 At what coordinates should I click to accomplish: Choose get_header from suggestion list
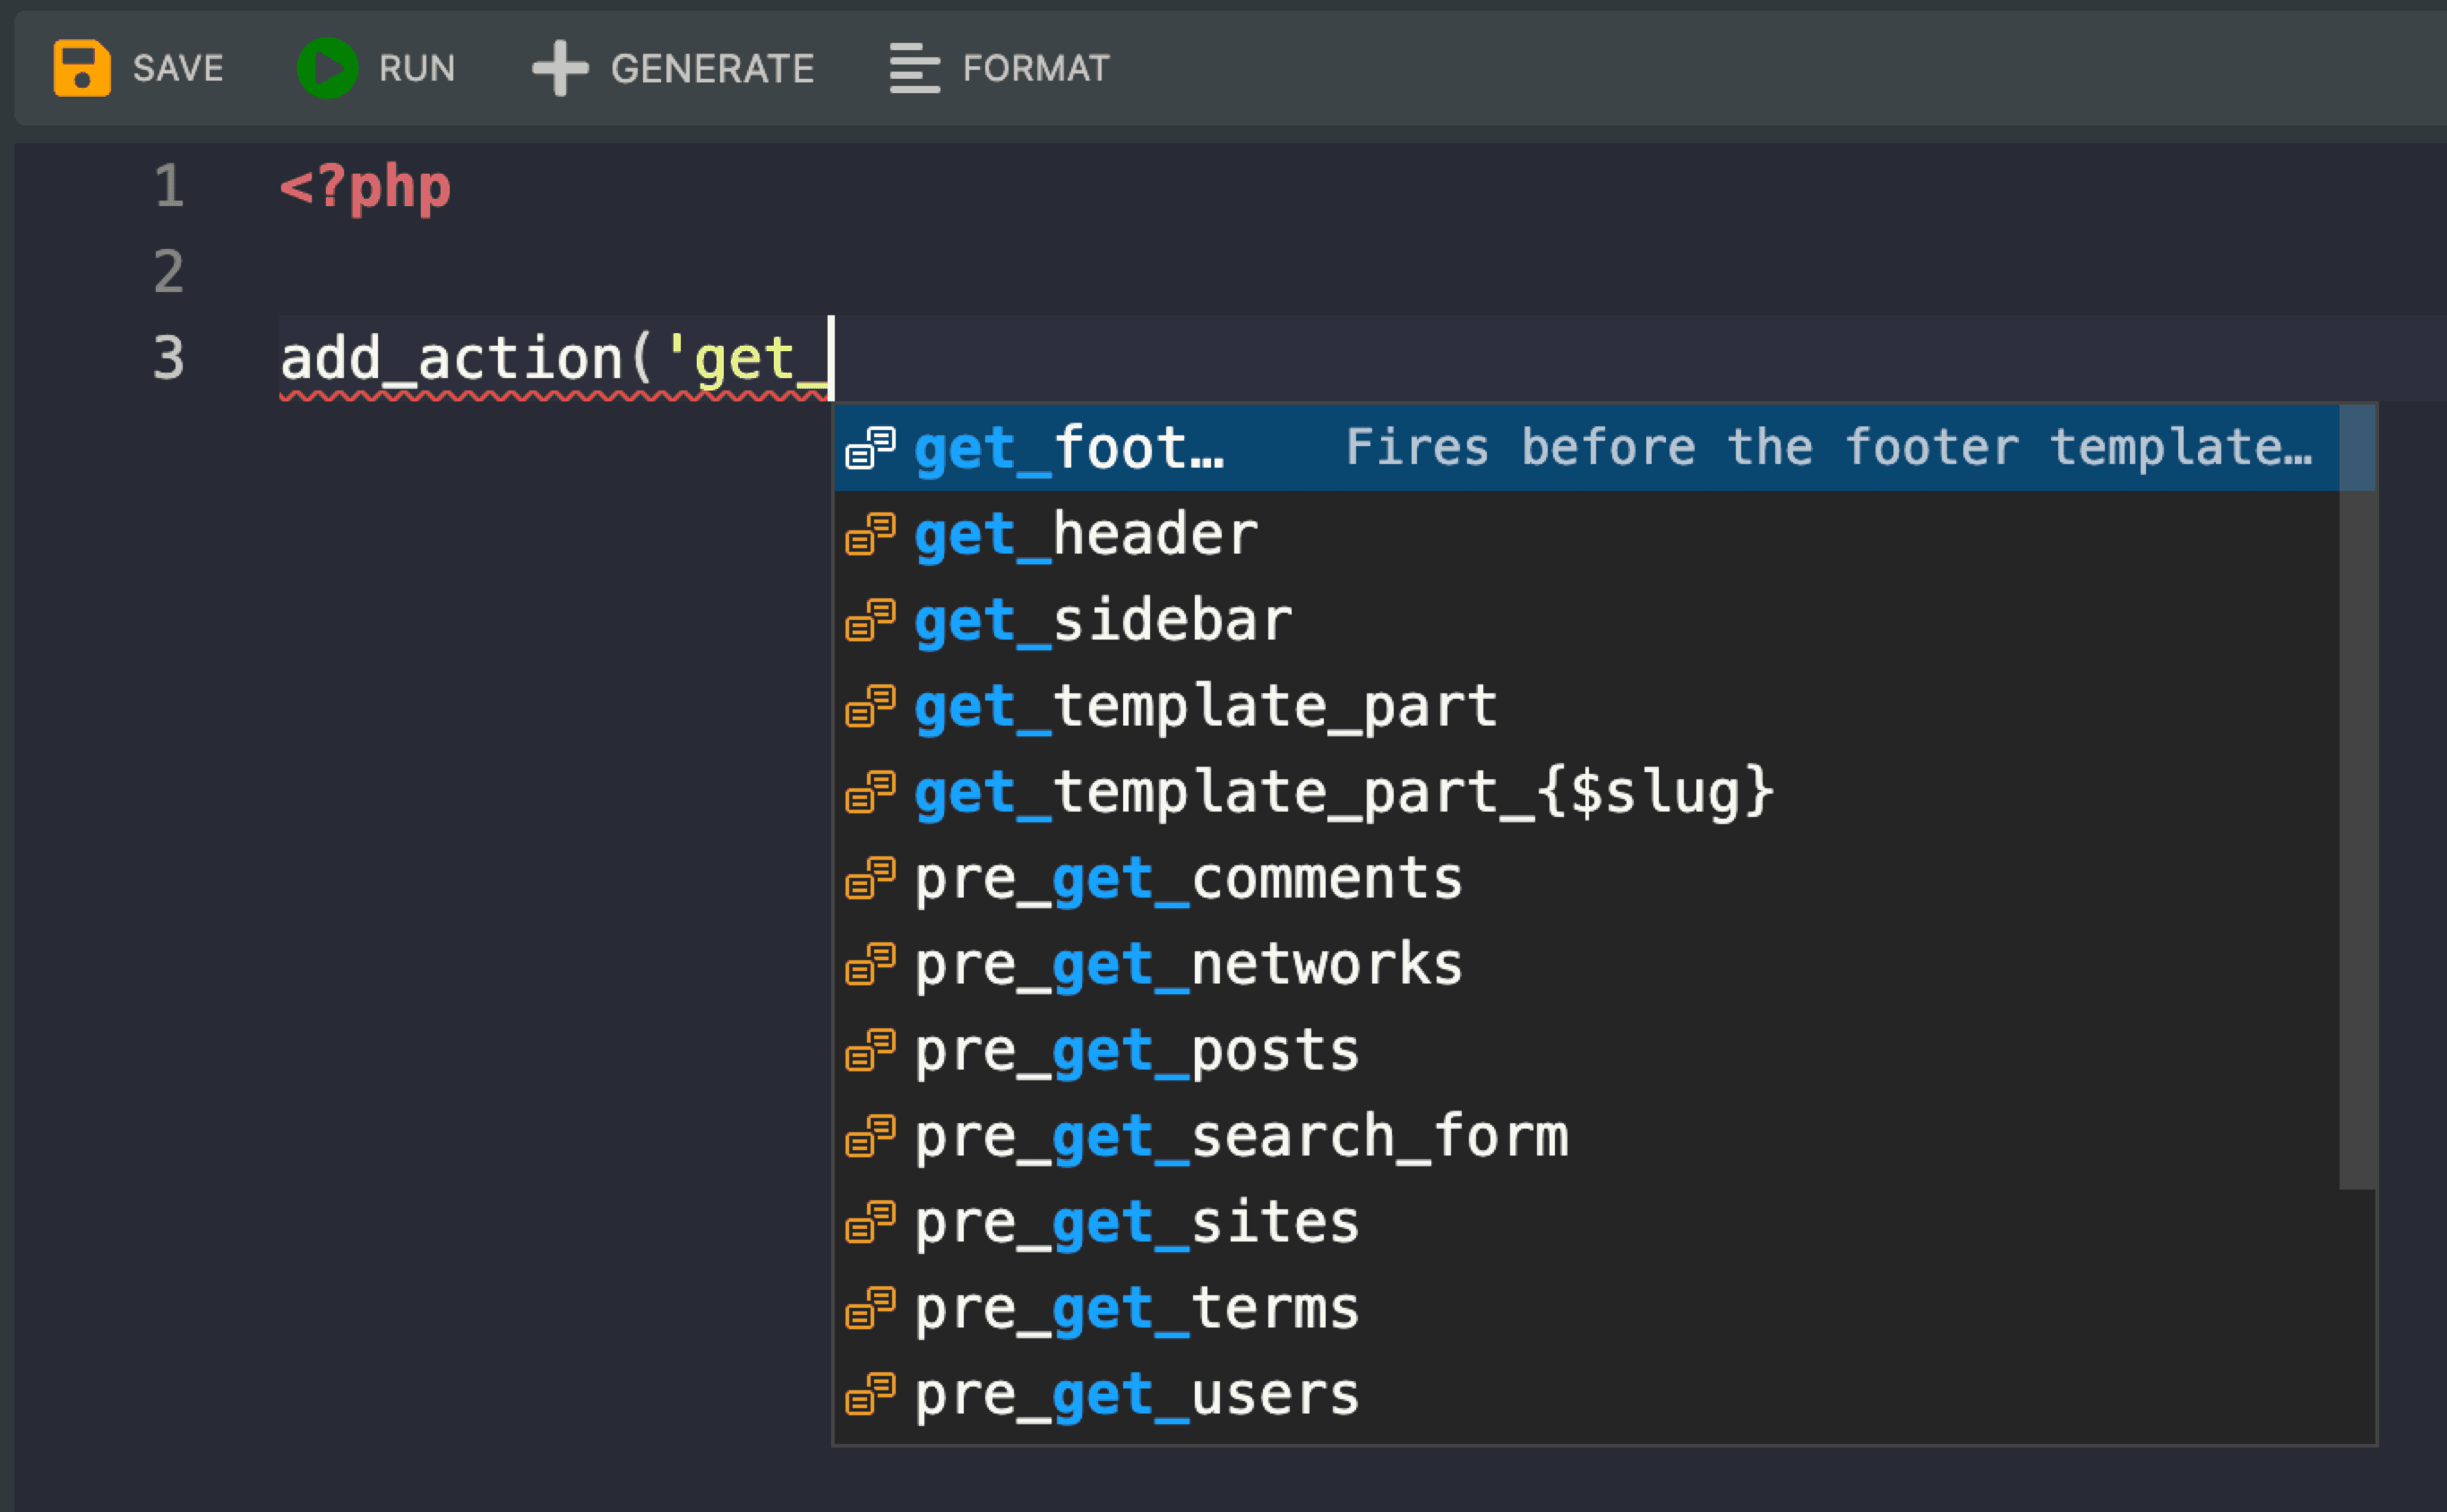coord(1586,534)
